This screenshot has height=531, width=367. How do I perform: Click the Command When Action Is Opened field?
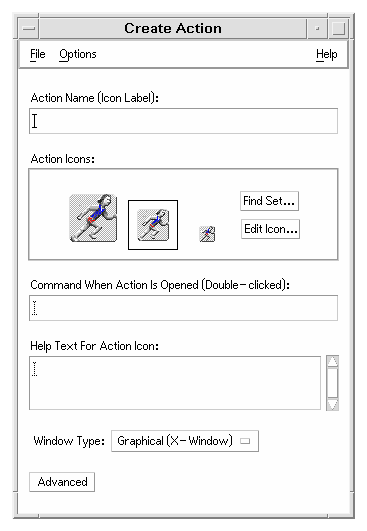184,308
